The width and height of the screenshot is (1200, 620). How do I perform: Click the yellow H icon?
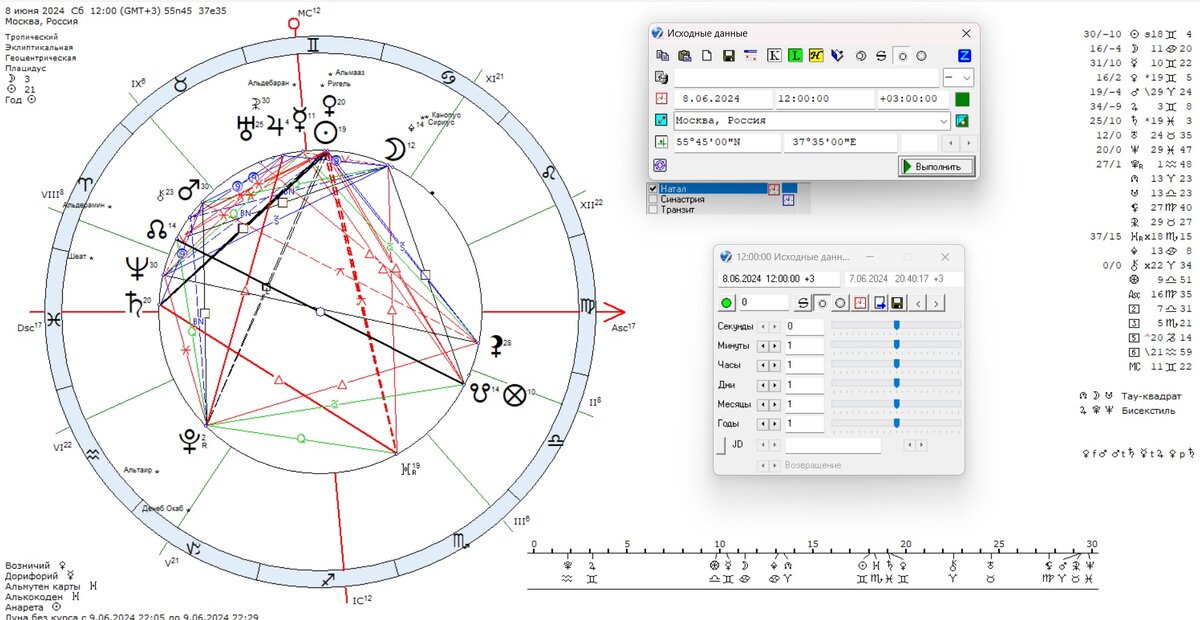click(816, 56)
